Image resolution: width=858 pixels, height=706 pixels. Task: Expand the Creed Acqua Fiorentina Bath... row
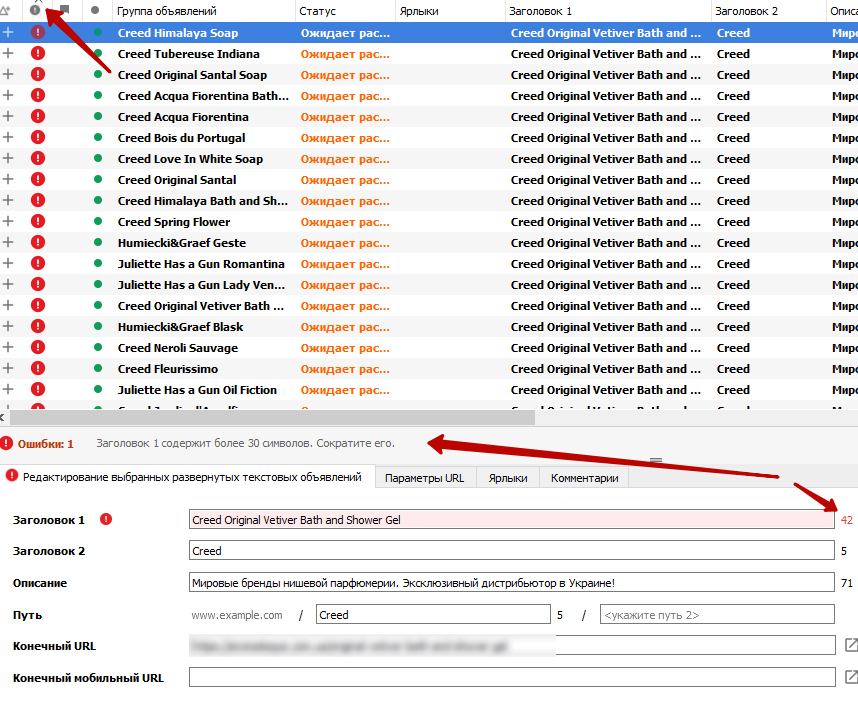coord(8,95)
